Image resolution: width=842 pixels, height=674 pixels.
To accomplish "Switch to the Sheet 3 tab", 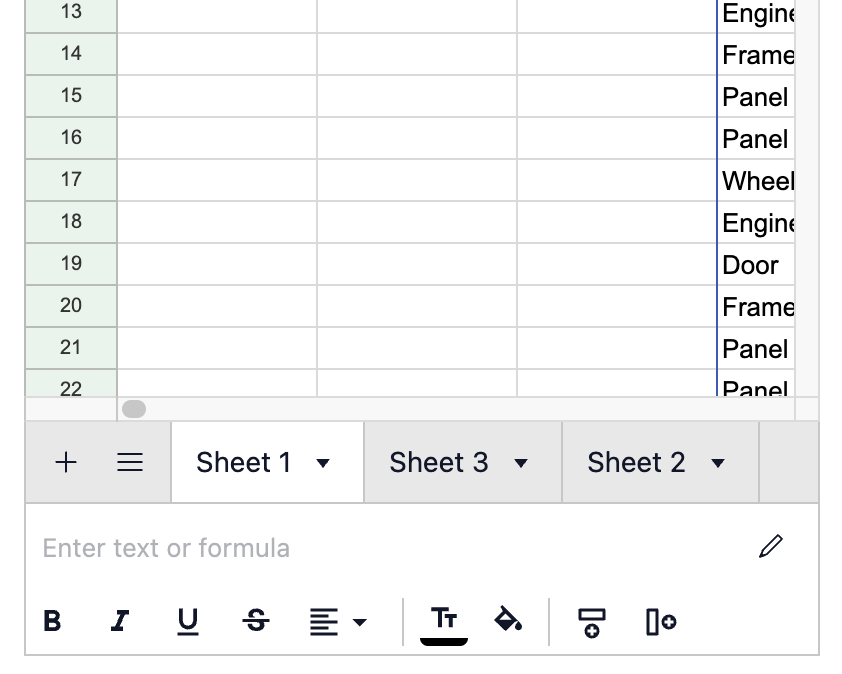I will 439,462.
